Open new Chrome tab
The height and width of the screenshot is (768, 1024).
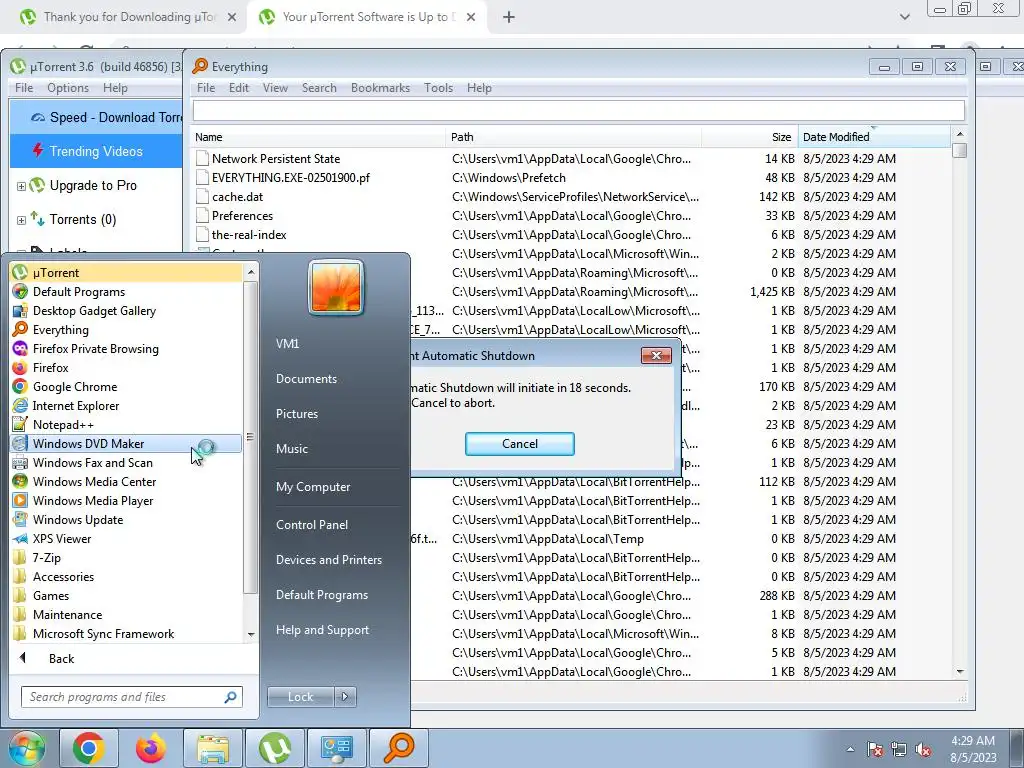click(x=509, y=17)
